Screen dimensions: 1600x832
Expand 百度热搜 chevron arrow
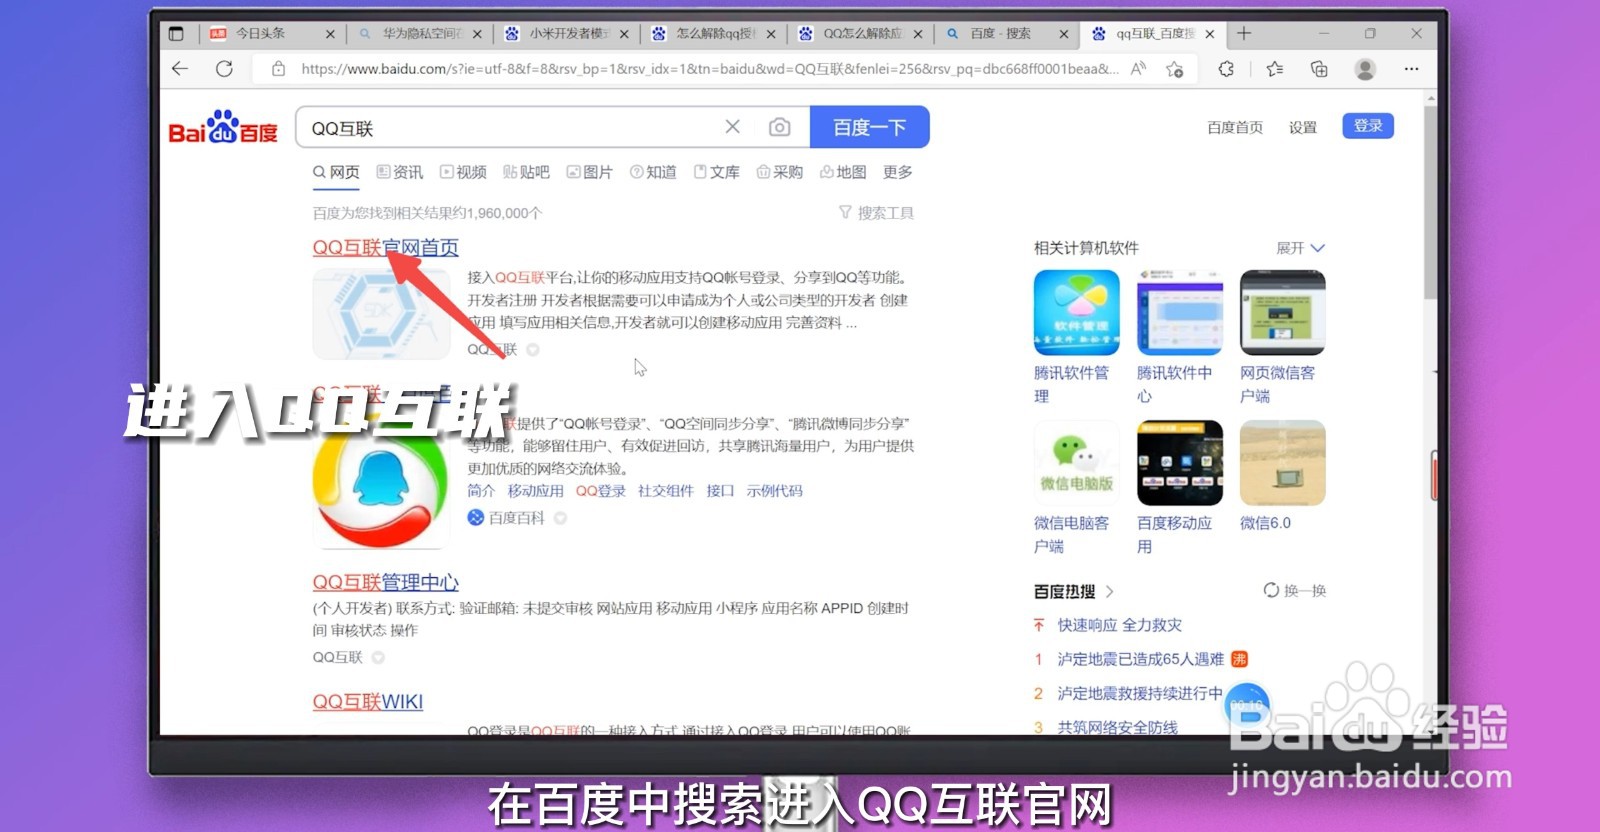pyautogui.click(x=1109, y=592)
